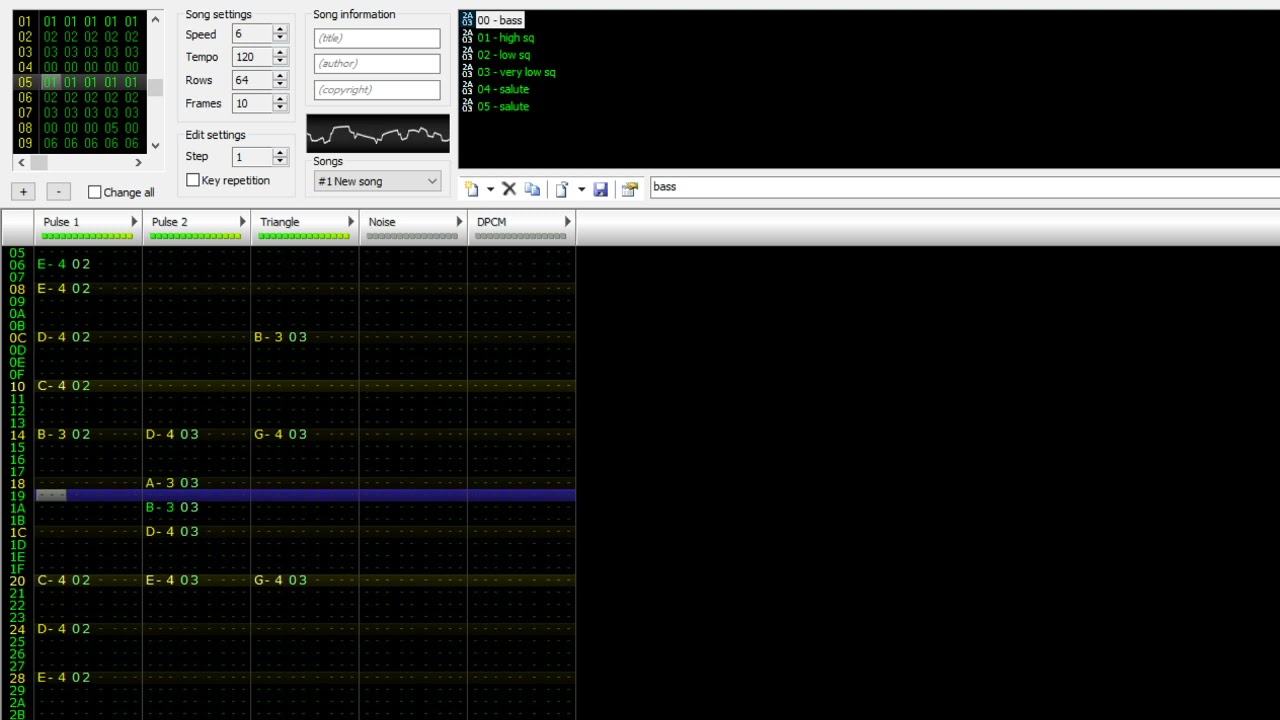This screenshot has height=720, width=1280.
Task: Save instrument with the floppy disk icon
Action: 600,189
